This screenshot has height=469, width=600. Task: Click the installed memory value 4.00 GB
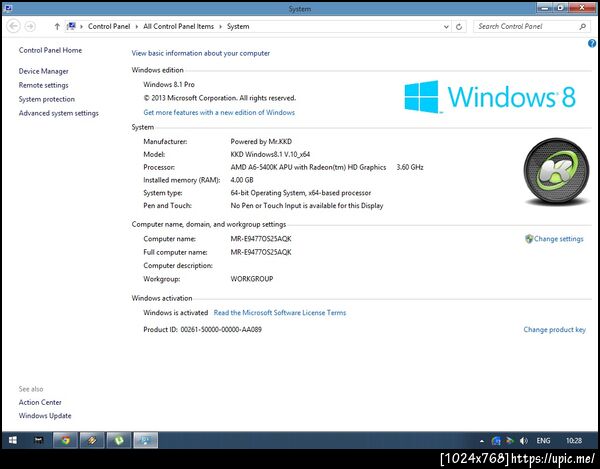242,180
